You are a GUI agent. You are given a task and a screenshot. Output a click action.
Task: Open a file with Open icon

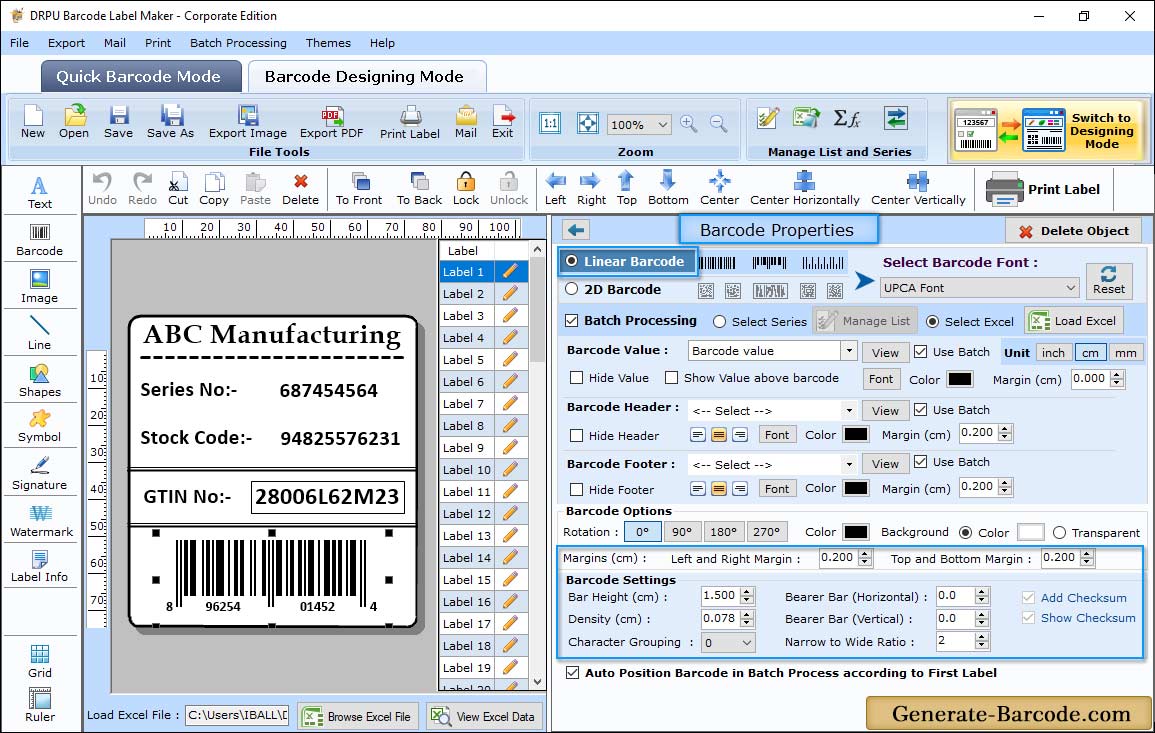point(74,122)
